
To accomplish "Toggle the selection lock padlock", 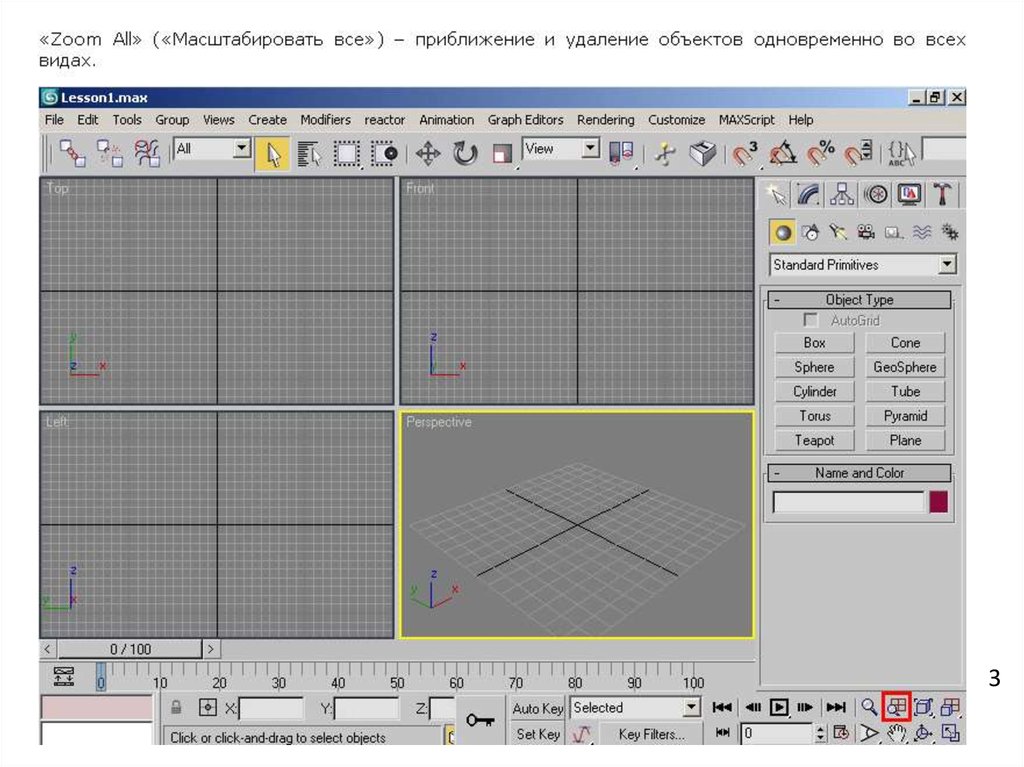I will click(x=176, y=708).
